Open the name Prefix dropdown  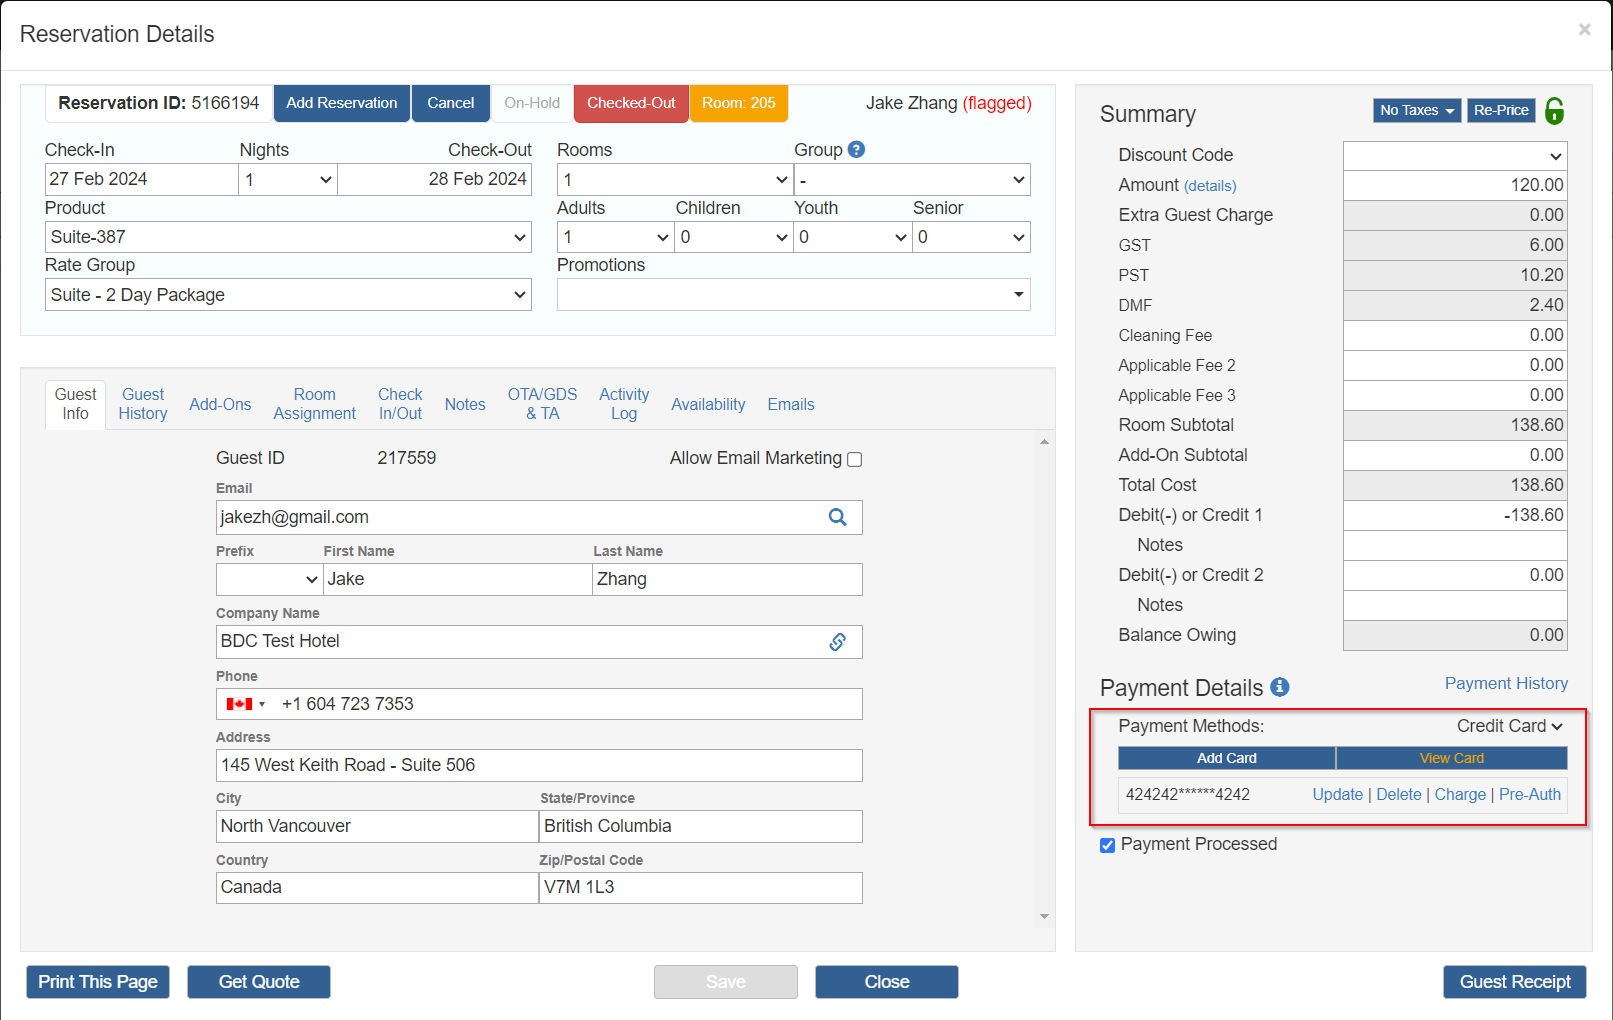pos(269,580)
